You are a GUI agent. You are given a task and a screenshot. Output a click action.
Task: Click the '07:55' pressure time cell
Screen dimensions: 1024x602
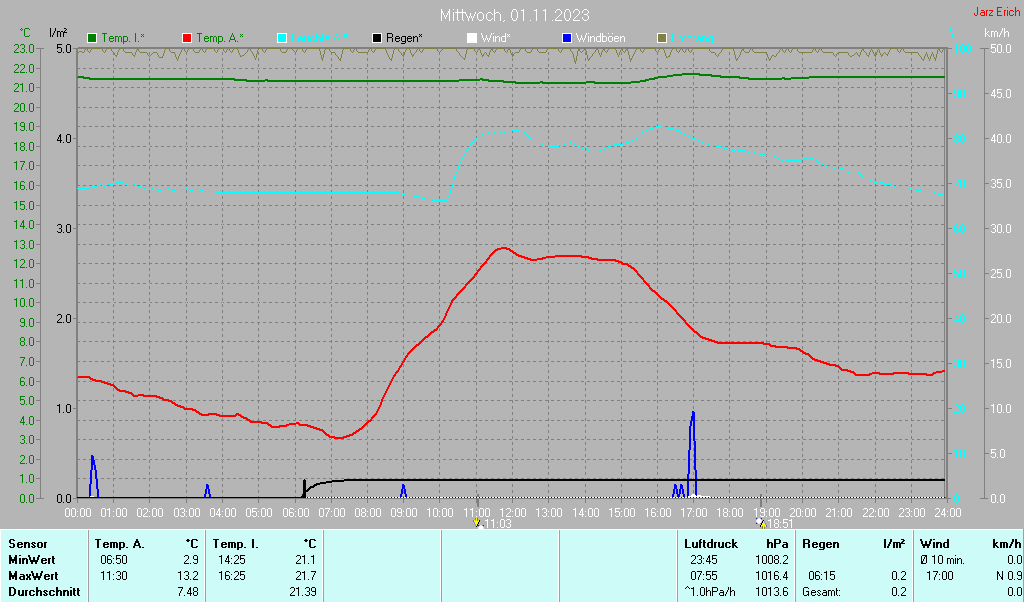[x=704, y=577]
